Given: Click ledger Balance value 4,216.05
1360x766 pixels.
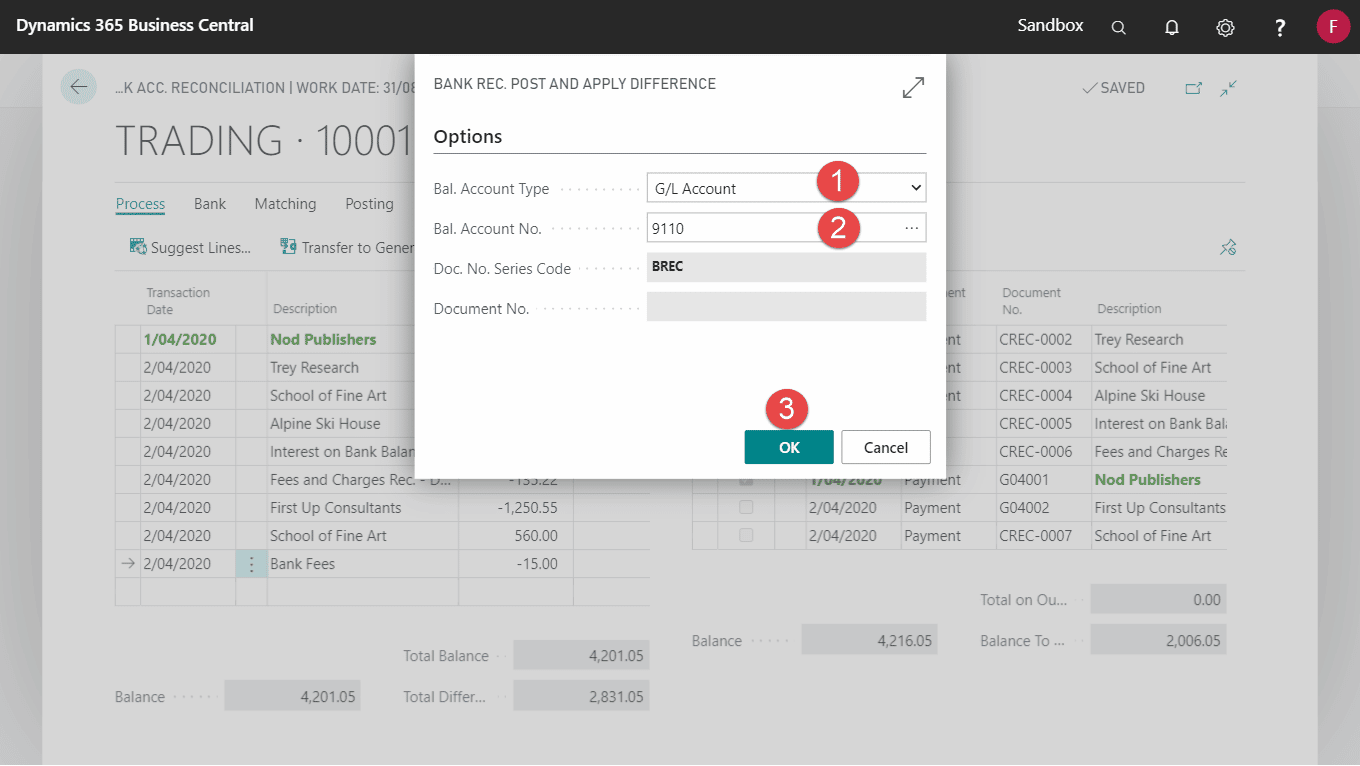Looking at the screenshot, I should (x=869, y=641).
